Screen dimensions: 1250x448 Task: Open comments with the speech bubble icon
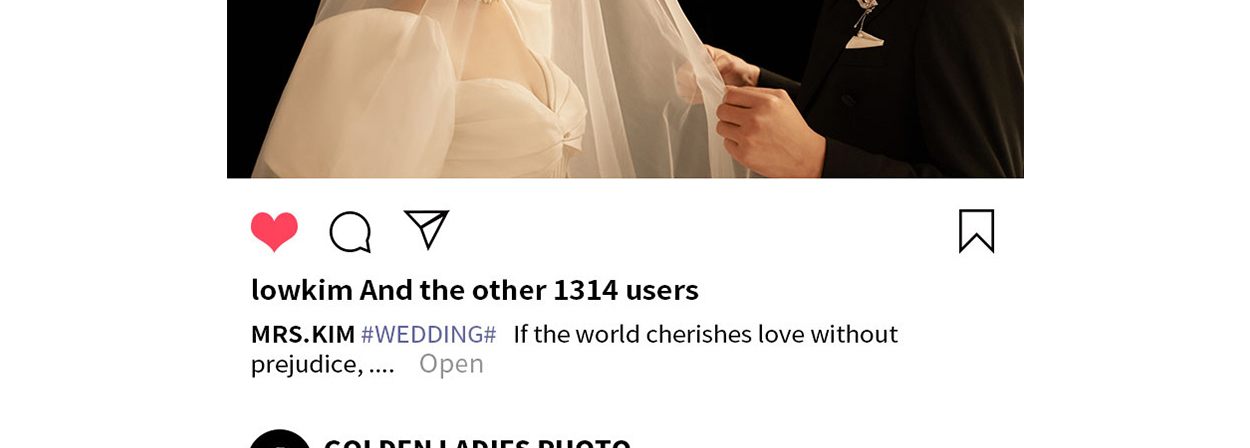point(350,232)
